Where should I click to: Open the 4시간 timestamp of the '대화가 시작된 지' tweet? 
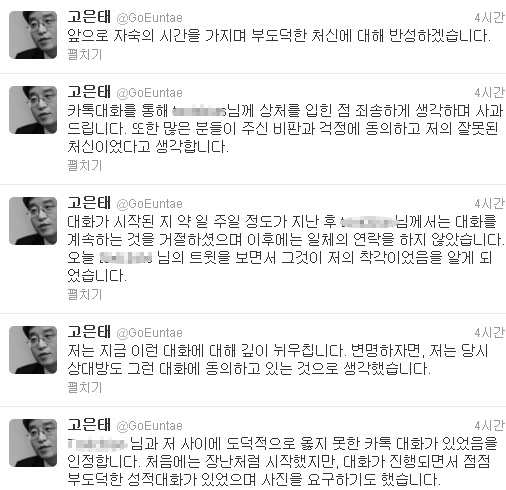[x=490, y=204]
